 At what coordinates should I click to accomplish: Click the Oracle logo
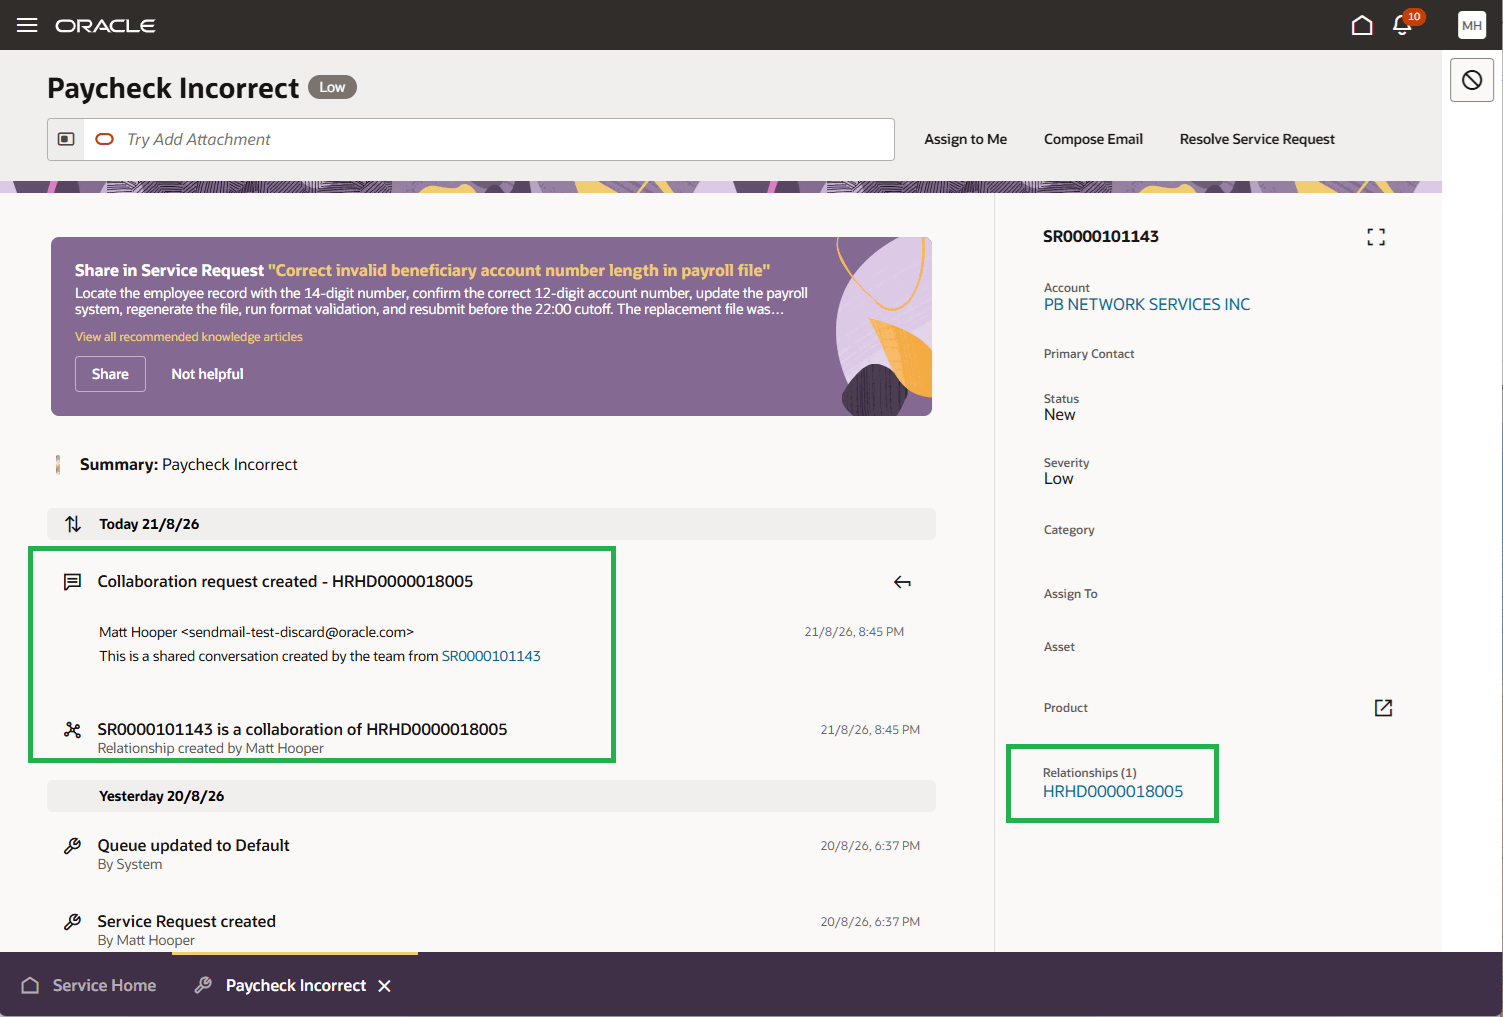pos(105,26)
